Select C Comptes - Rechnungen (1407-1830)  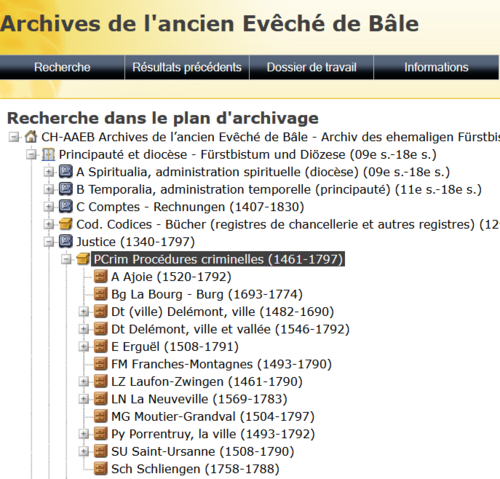click(x=190, y=207)
